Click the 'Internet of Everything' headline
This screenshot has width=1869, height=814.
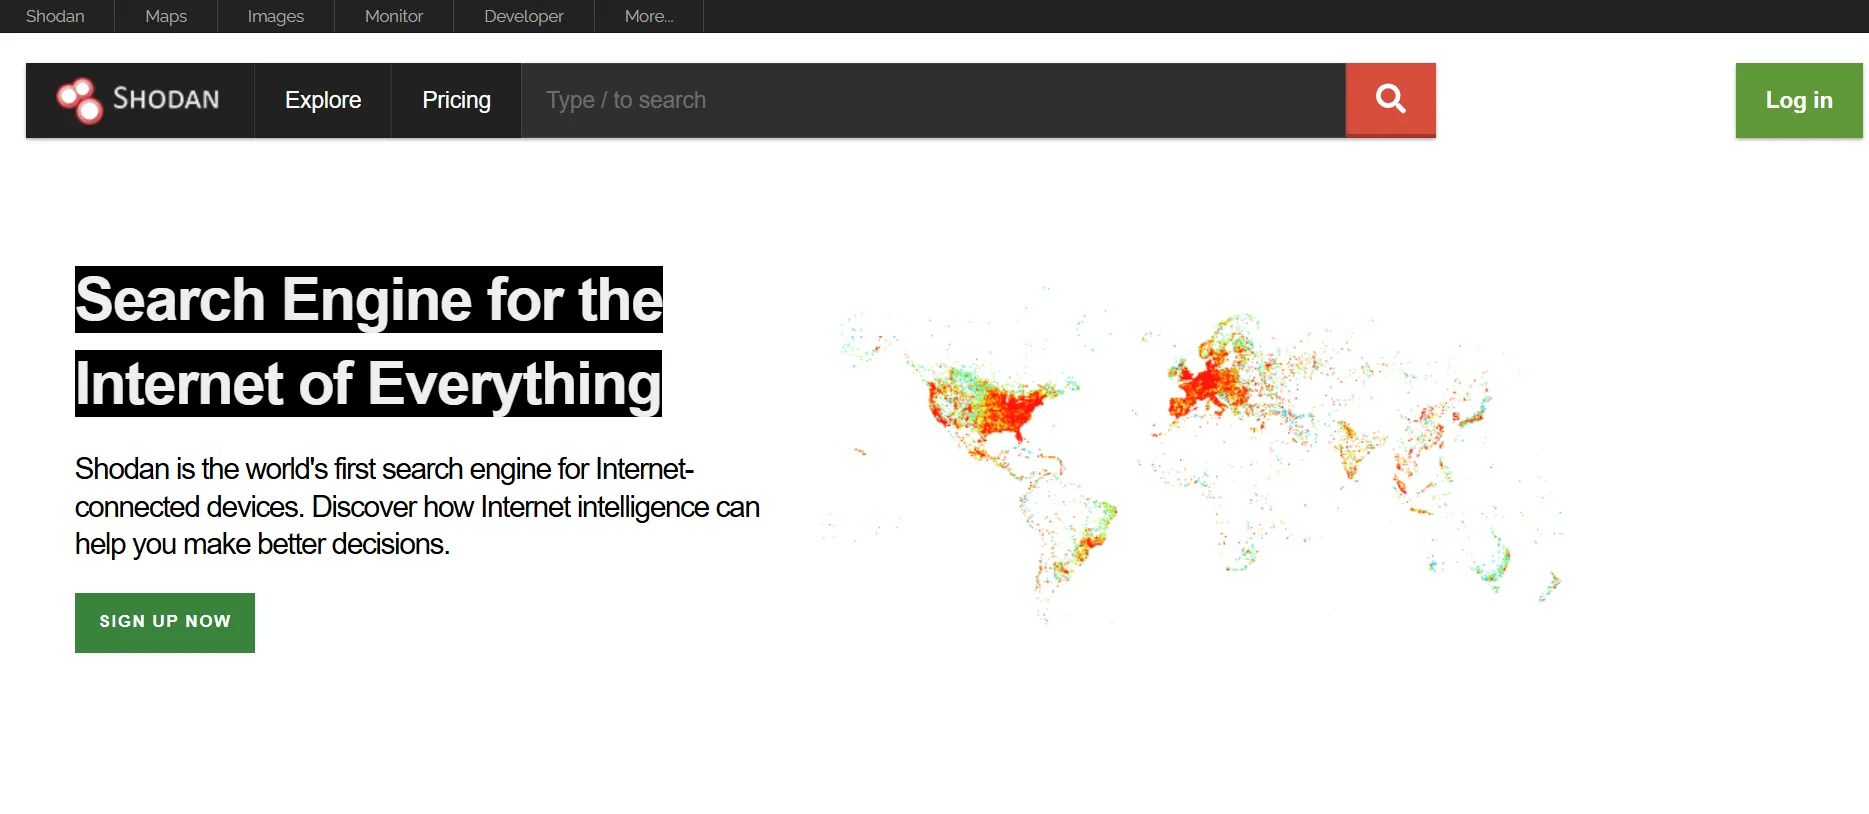coord(368,383)
